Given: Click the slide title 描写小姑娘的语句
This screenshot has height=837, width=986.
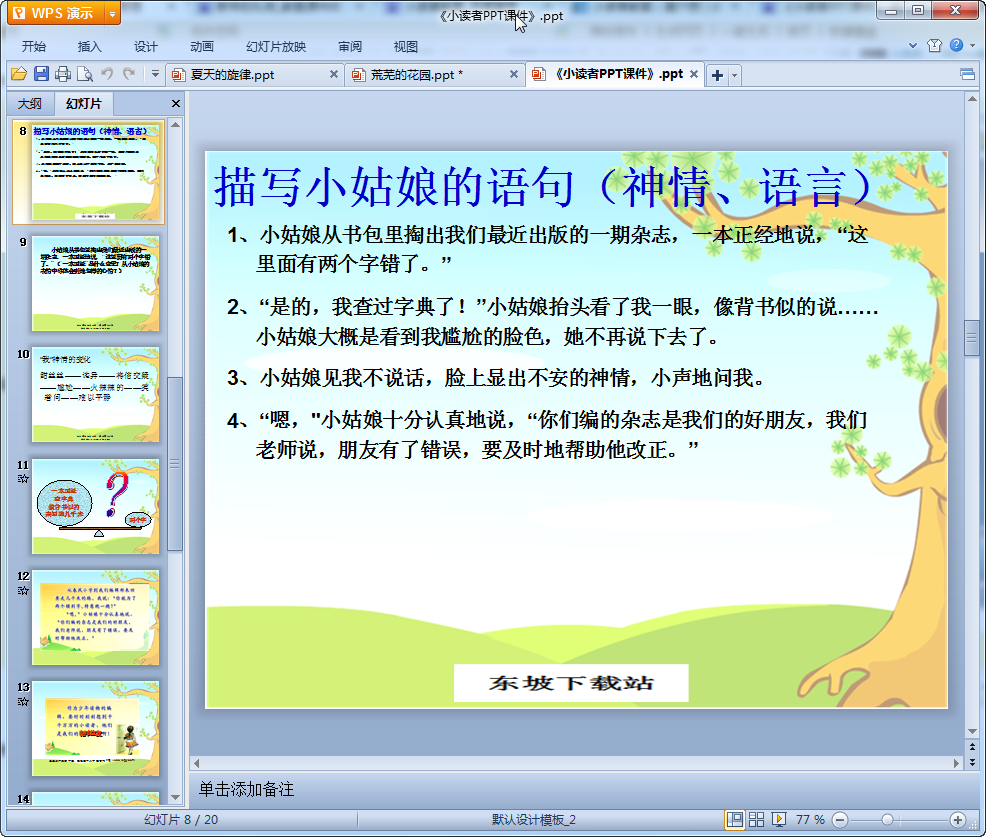Looking at the screenshot, I should pos(545,187).
